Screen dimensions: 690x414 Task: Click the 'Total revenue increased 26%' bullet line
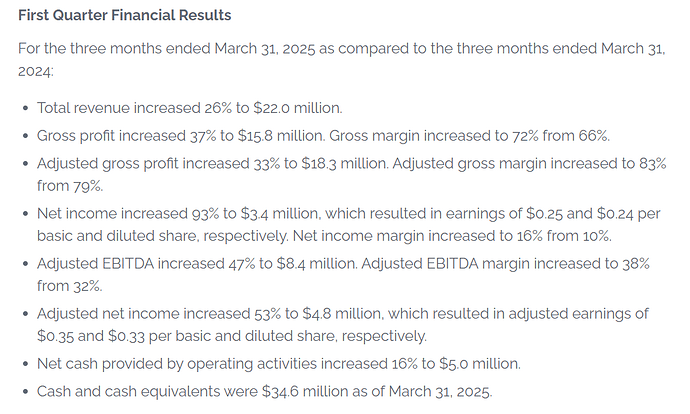click(190, 108)
